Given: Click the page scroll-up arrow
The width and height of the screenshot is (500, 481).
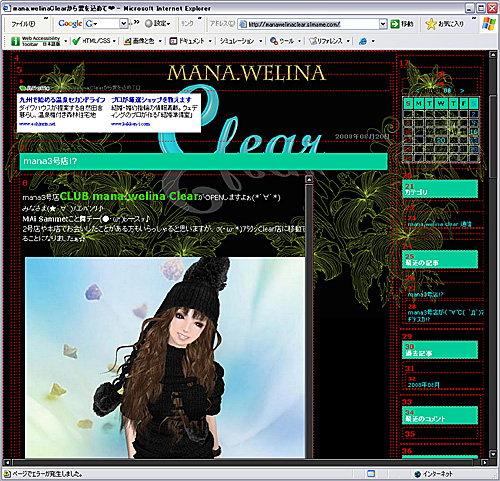Looking at the screenshot, I should [493, 55].
